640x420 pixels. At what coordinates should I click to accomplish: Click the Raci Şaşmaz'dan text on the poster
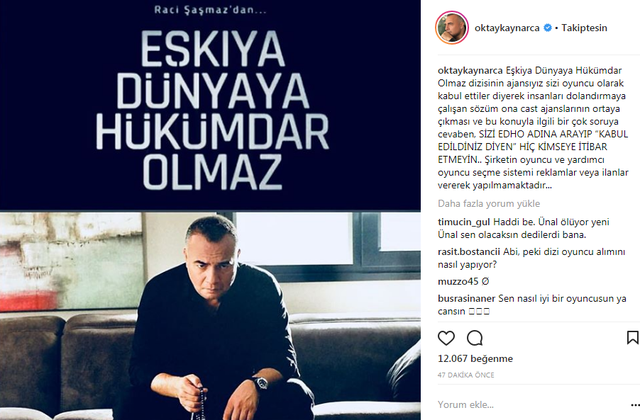tap(210, 9)
